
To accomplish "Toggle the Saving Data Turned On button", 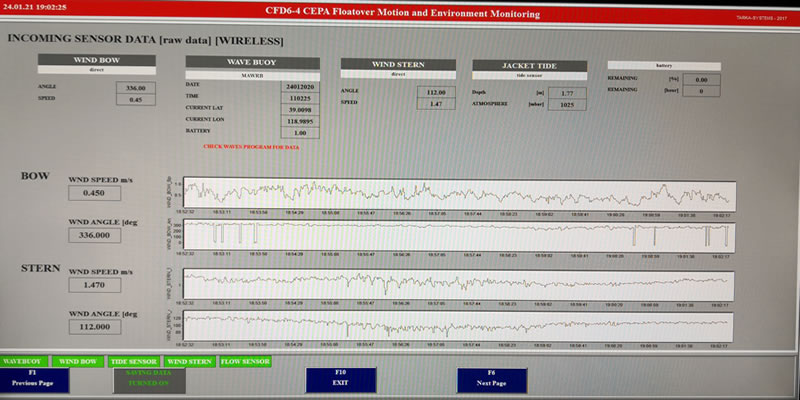I will coord(148,379).
